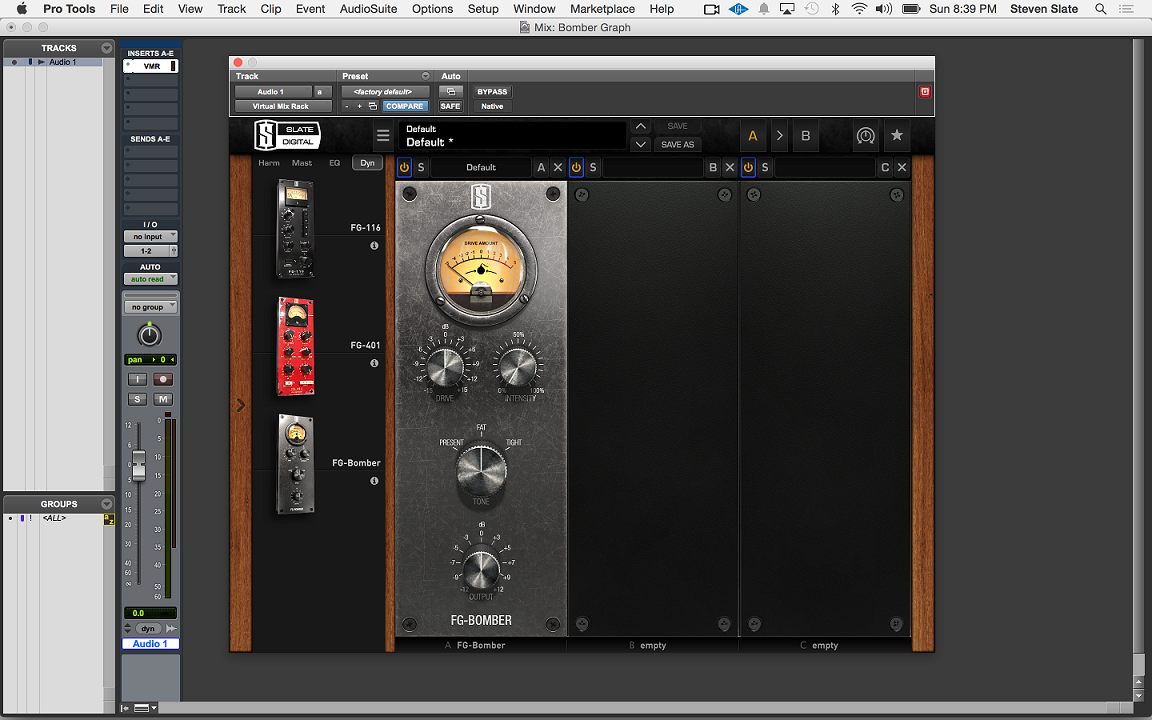Click the red target icon in plugin header

click(925, 92)
